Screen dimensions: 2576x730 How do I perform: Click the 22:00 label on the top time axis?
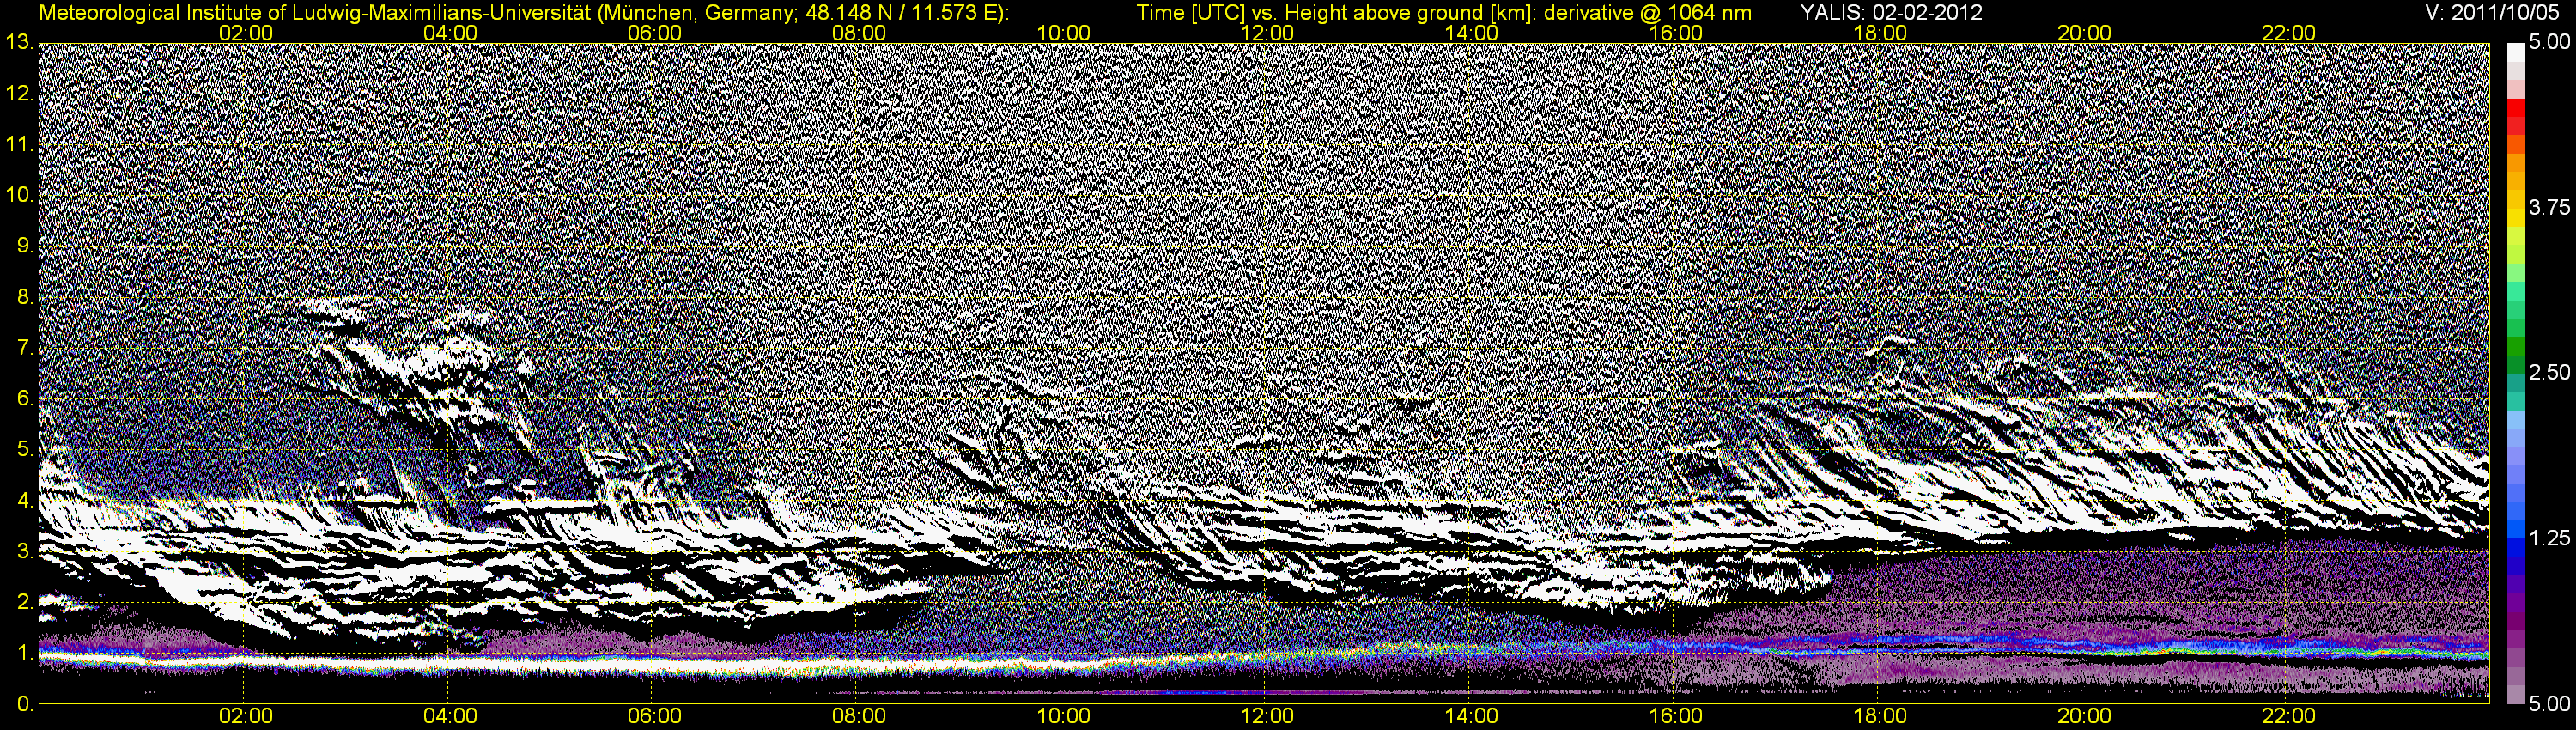click(x=2289, y=33)
